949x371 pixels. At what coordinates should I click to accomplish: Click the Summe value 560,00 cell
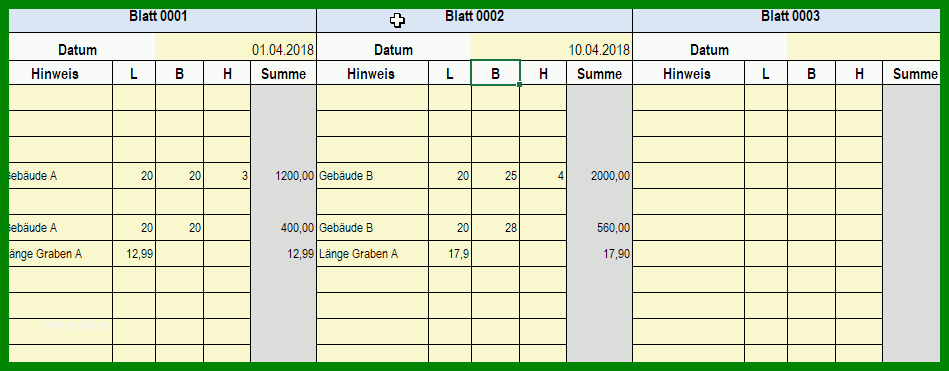point(600,228)
